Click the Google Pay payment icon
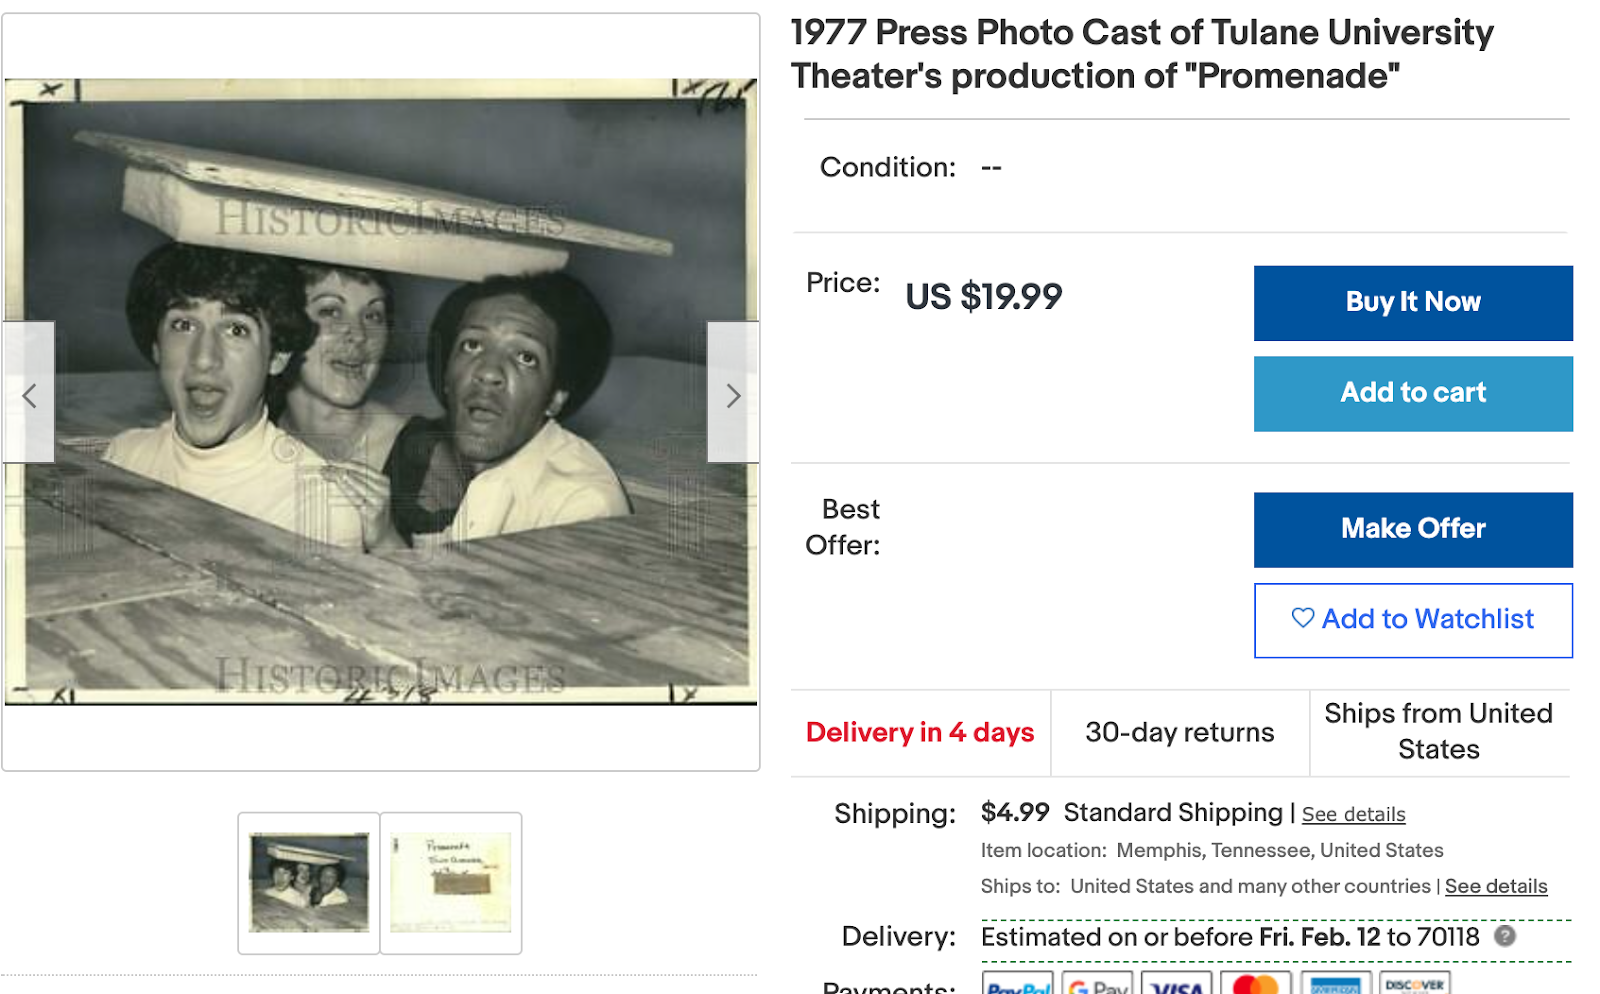This screenshot has height=994, width=1600. point(1097,984)
